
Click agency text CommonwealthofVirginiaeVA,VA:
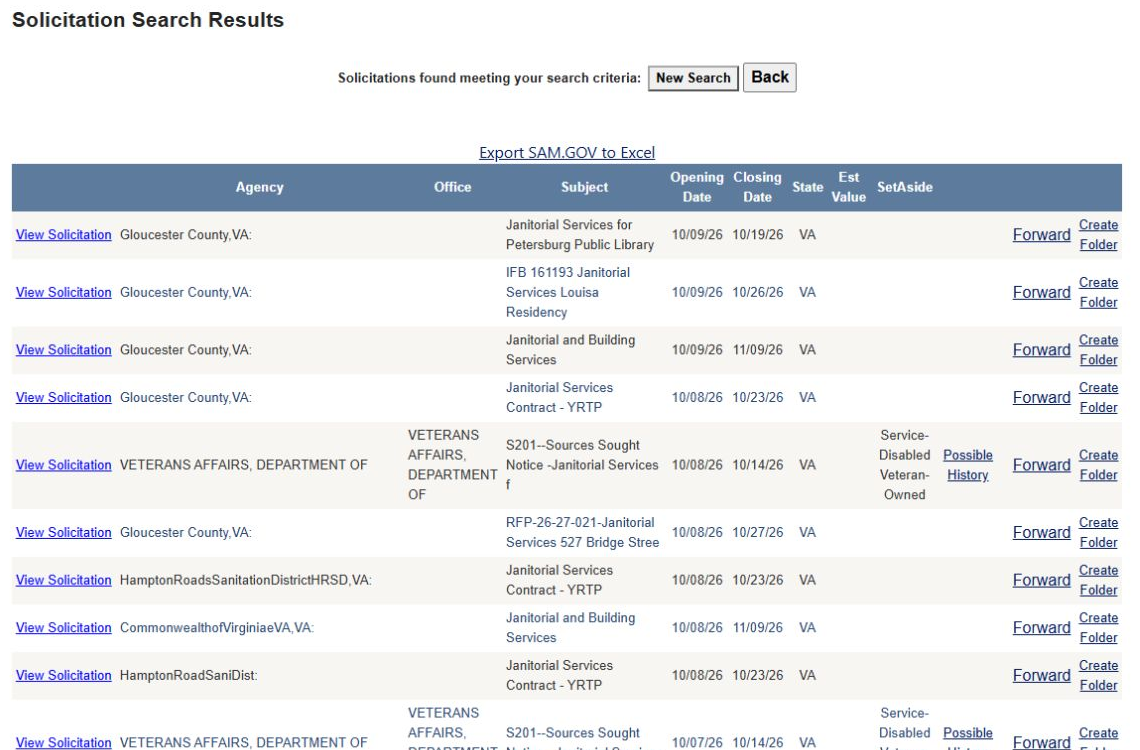point(217,628)
